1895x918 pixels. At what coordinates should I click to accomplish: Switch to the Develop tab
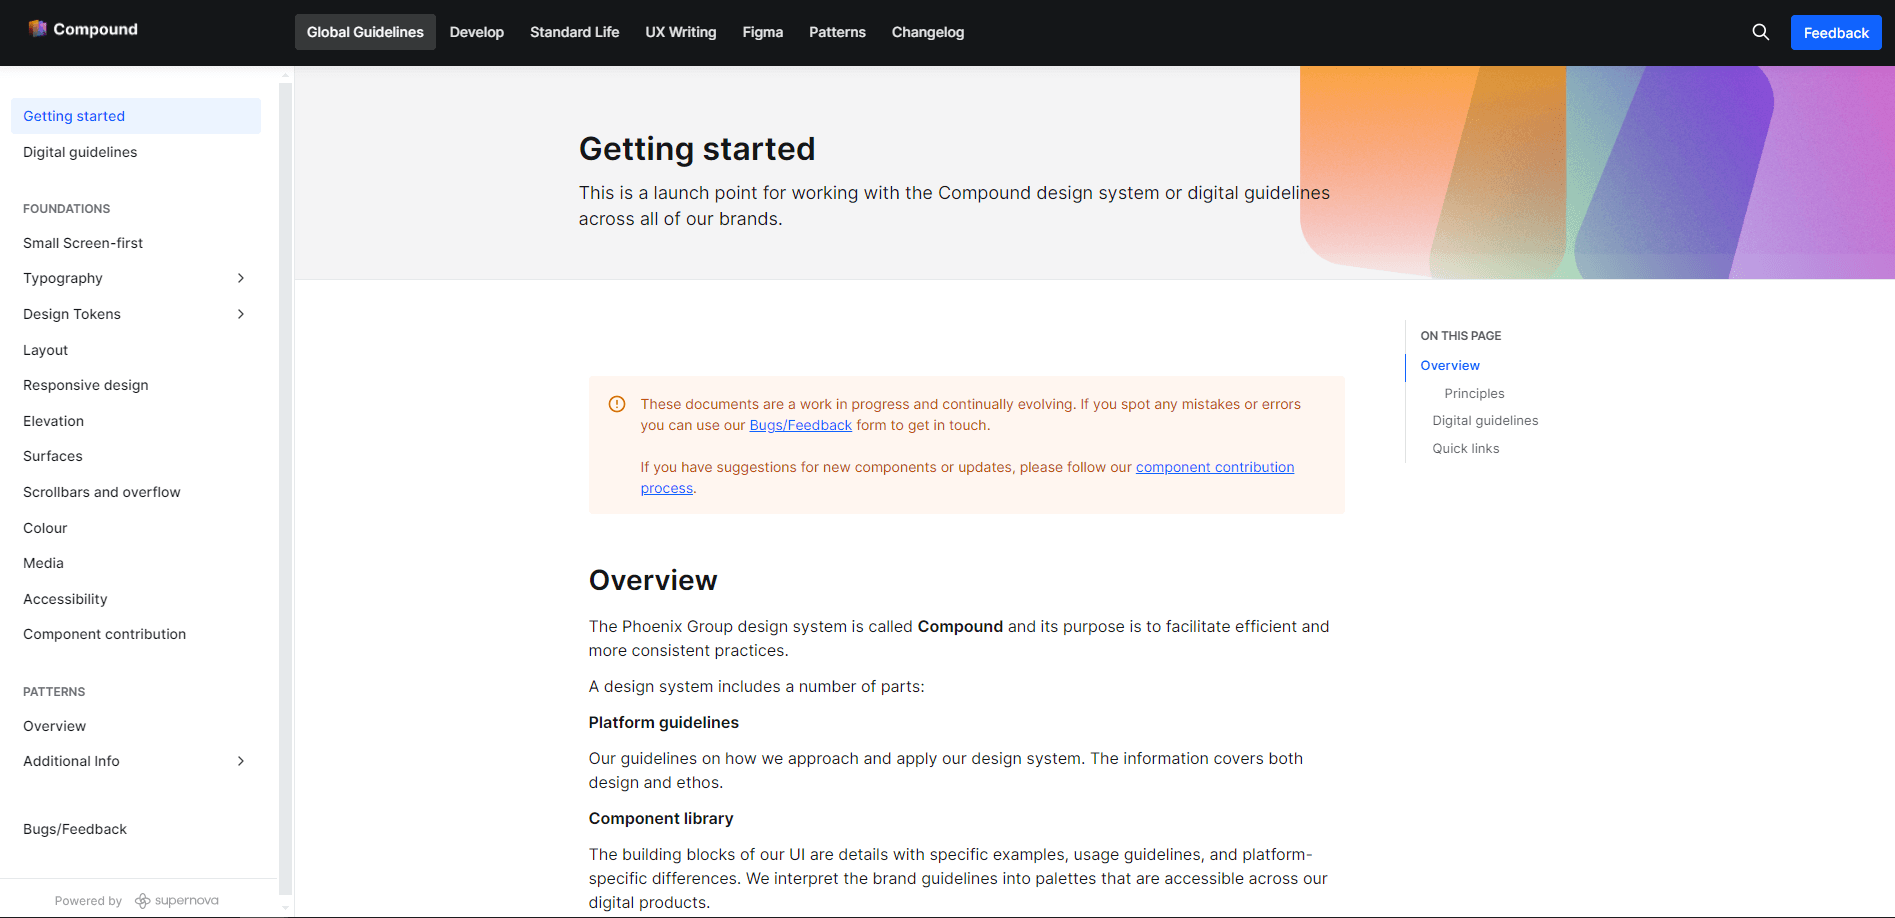(x=476, y=32)
